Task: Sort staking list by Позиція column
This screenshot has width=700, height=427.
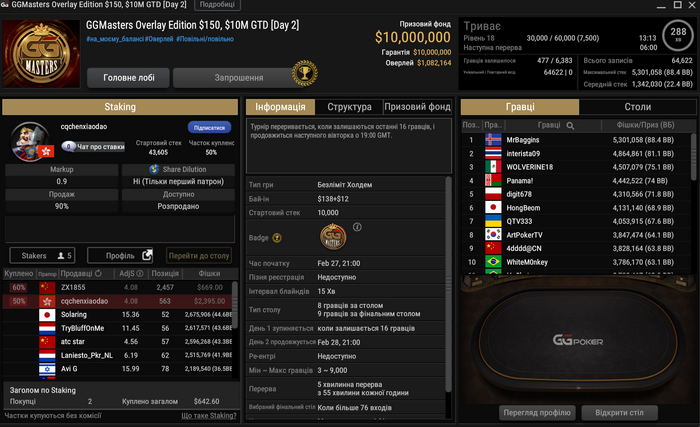Action: pyautogui.click(x=165, y=273)
